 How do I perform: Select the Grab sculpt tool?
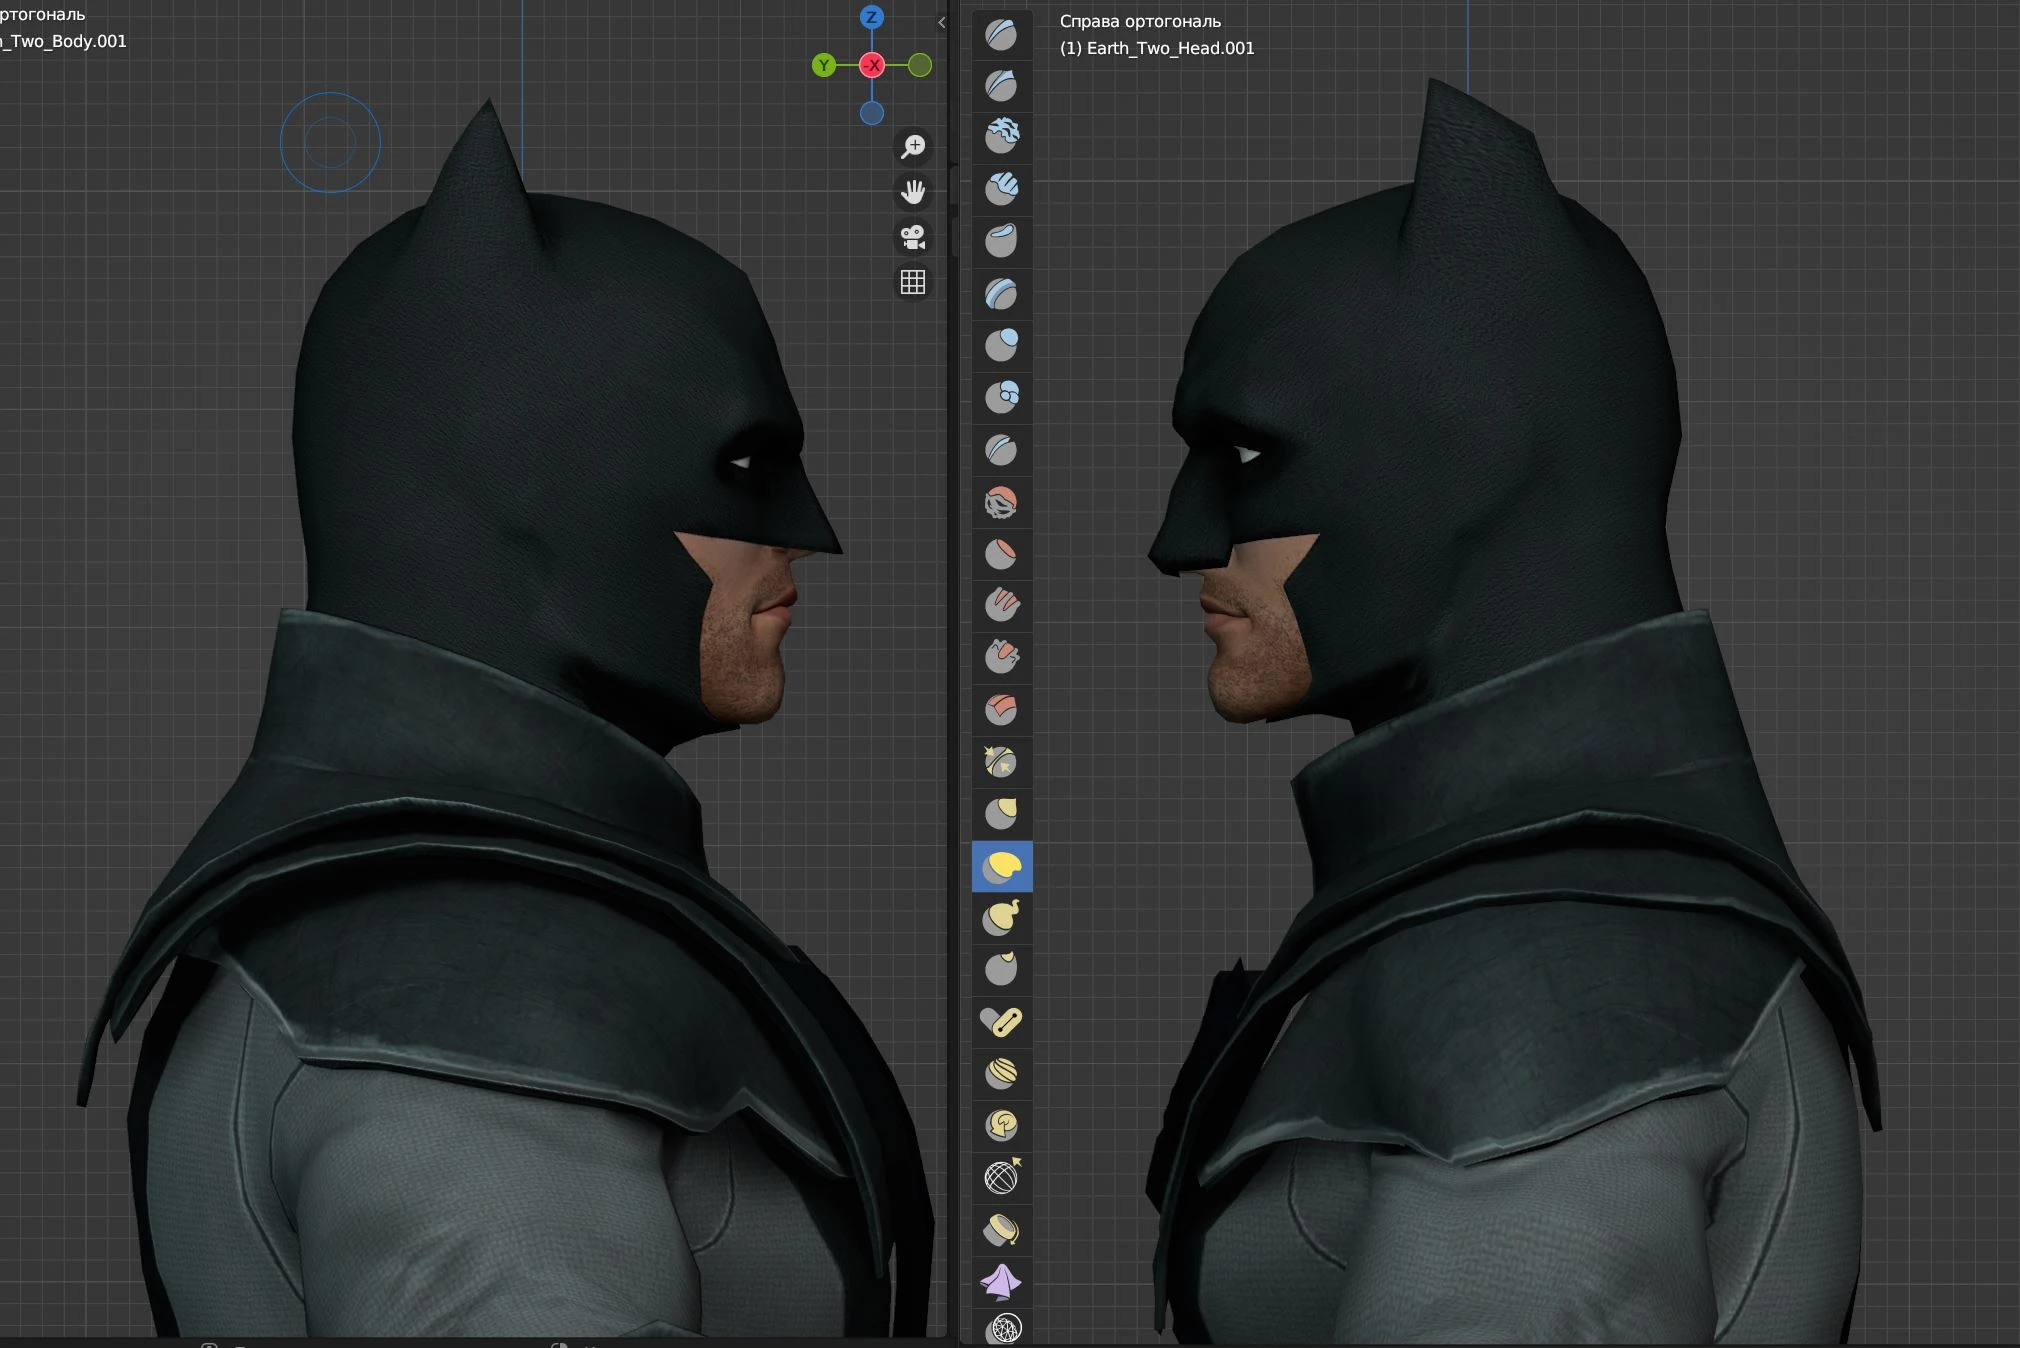click(x=1003, y=814)
